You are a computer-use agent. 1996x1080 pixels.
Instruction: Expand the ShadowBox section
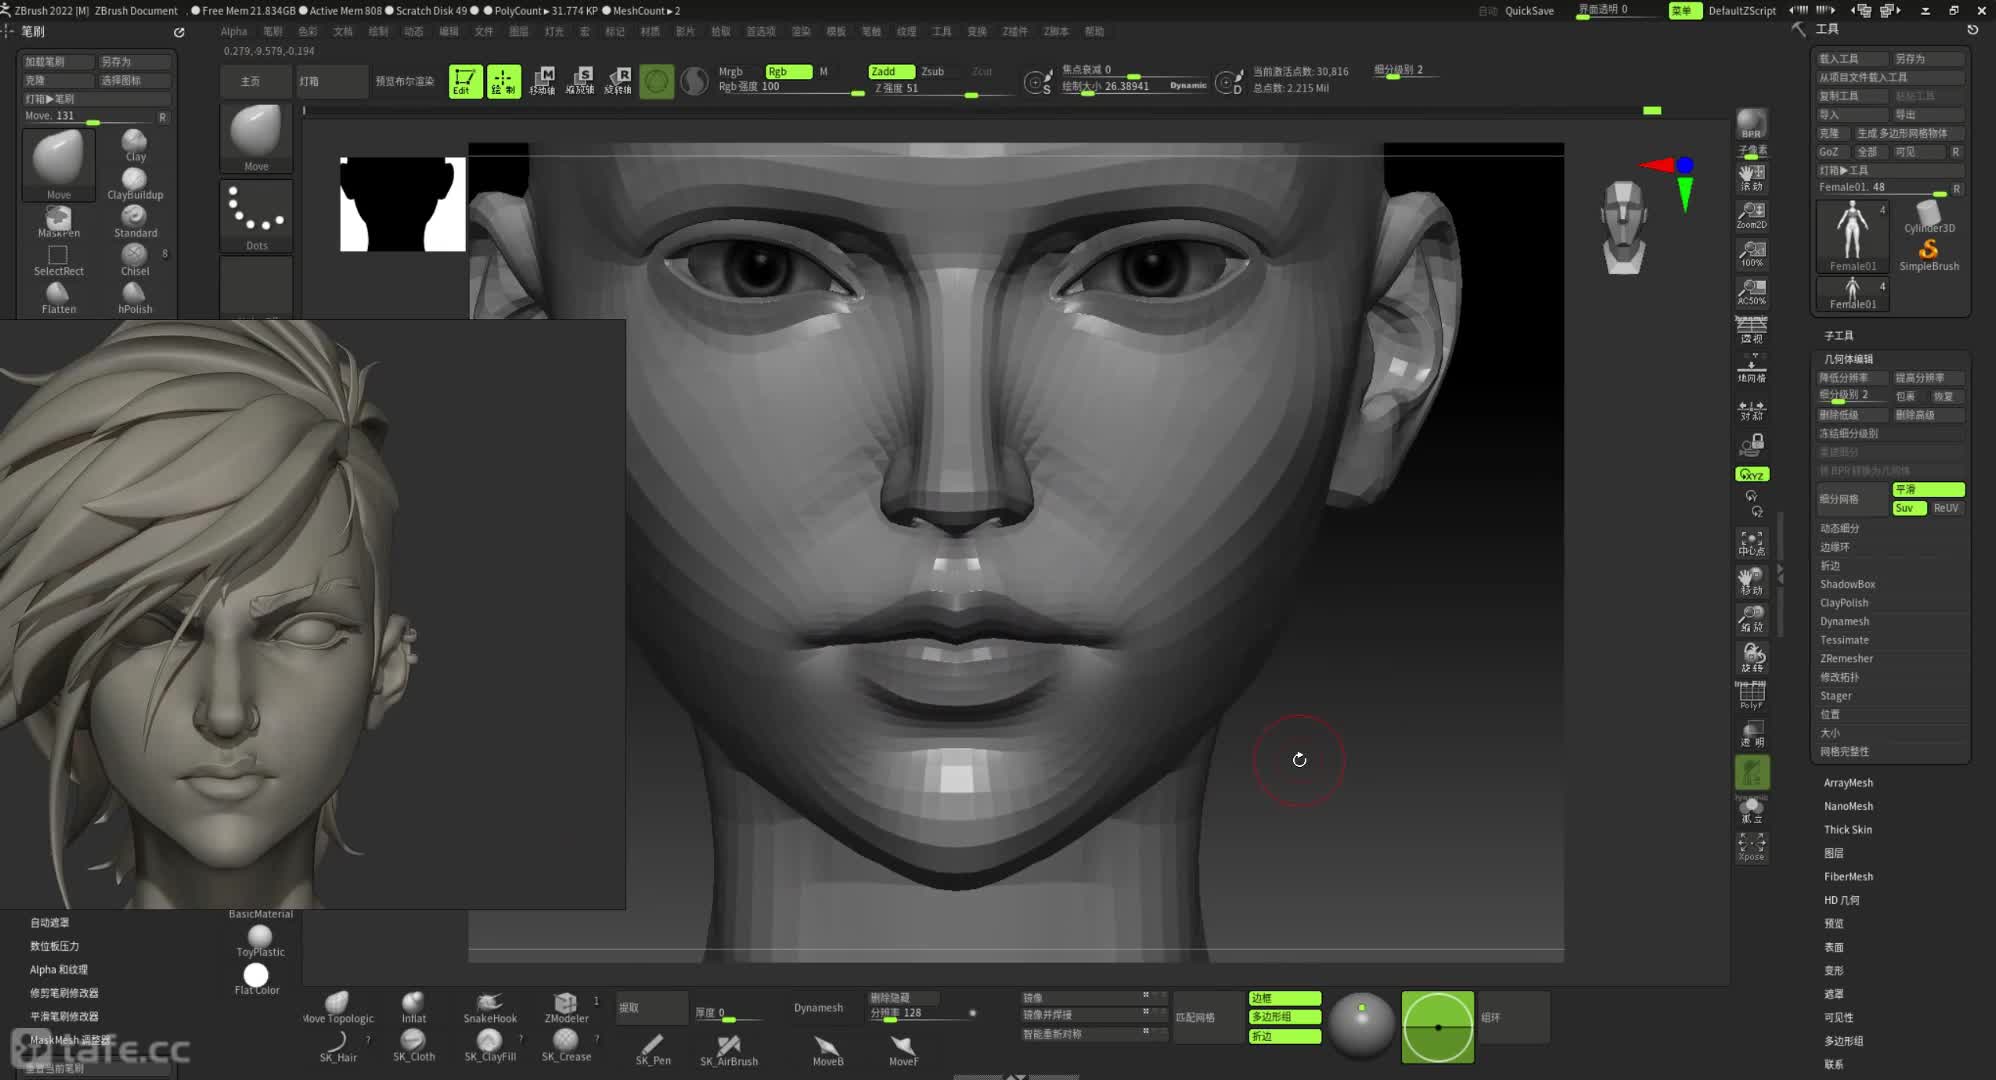tap(1847, 584)
